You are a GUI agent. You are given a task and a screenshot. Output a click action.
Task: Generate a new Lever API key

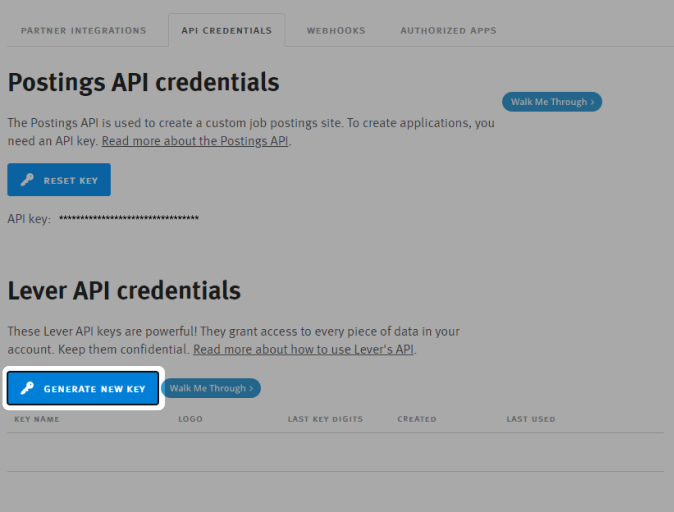click(x=83, y=389)
